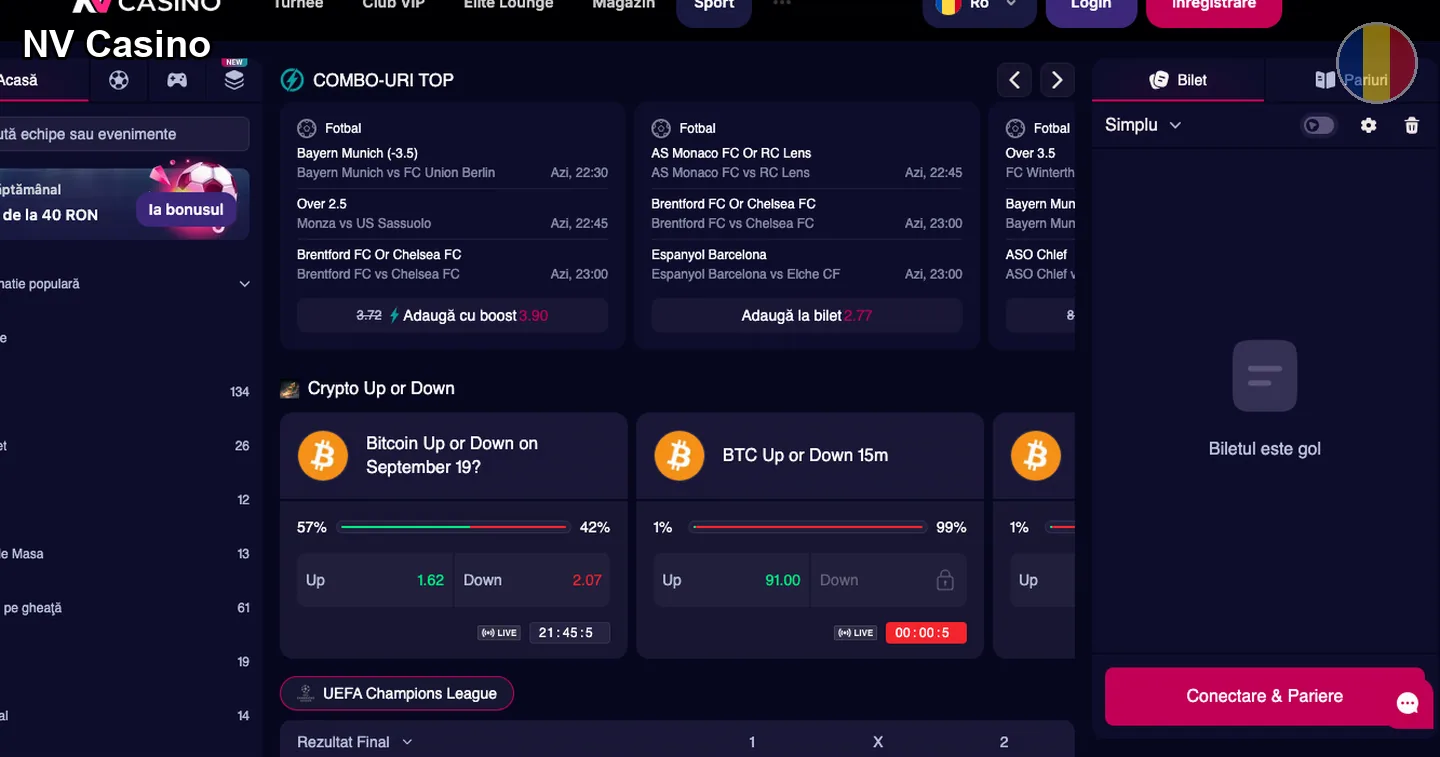1440x757 pixels.
Task: Expand the Rezultat Final market dropdown
Action: 355,742
